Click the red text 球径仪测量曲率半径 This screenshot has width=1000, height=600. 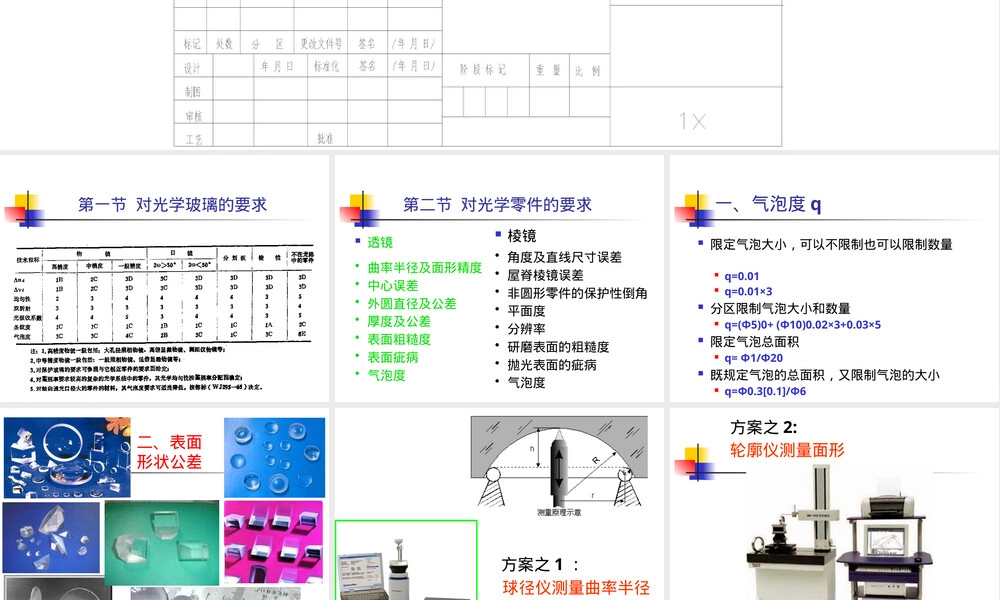tap(576, 587)
